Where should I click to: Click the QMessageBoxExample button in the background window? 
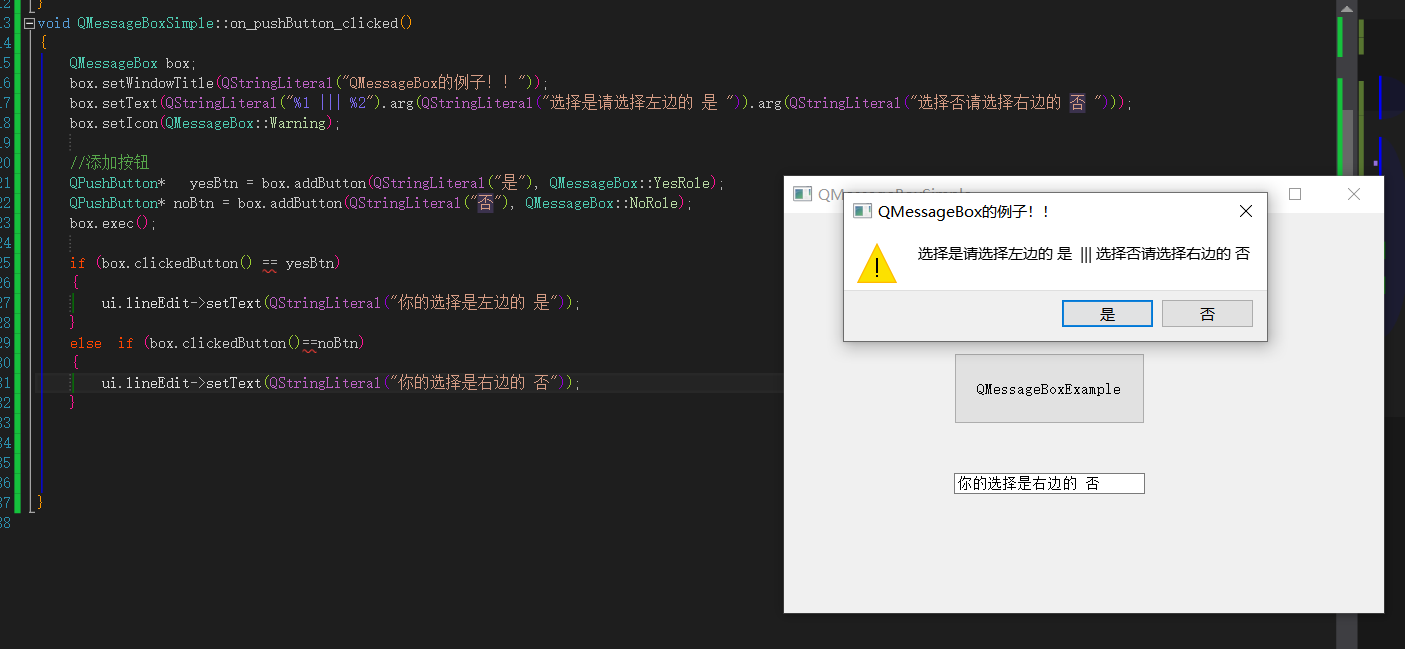(1049, 389)
